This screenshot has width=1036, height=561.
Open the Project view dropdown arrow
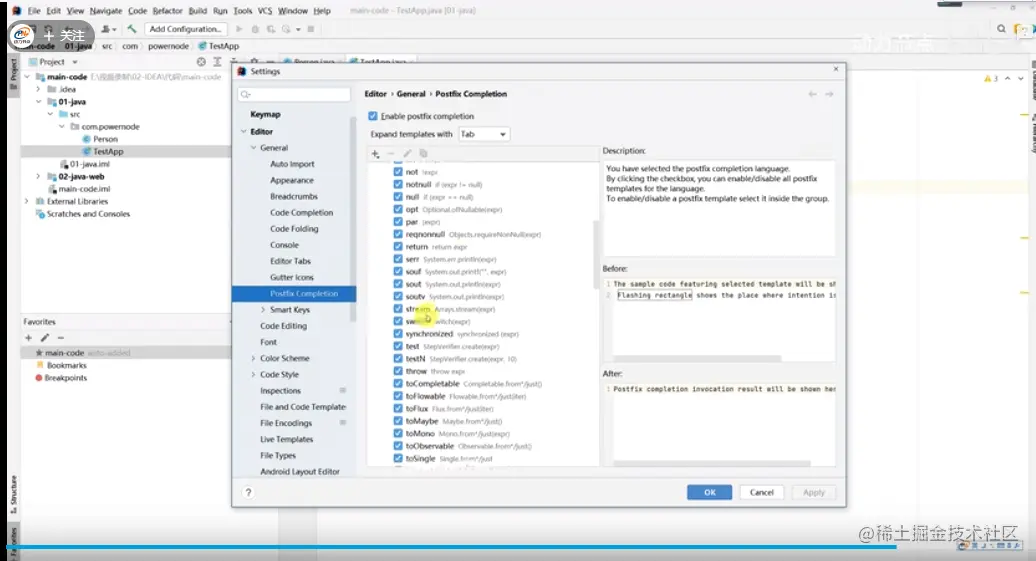point(75,61)
